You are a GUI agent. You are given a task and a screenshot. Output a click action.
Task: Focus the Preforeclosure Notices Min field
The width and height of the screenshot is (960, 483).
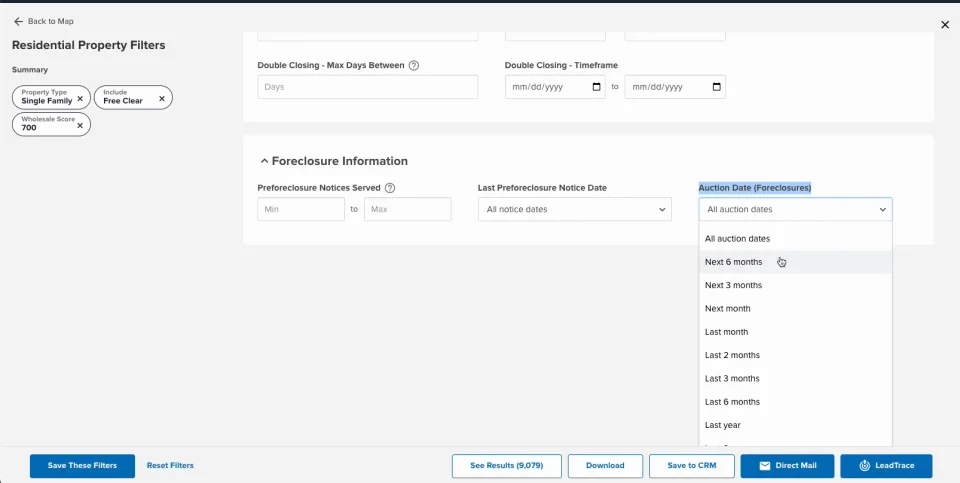click(301, 209)
